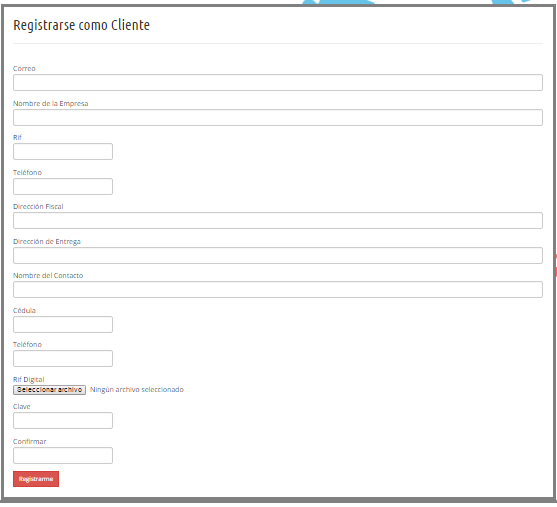Click the Nombre del Contacto label
Screen dimensions: 557x507
tap(48, 275)
